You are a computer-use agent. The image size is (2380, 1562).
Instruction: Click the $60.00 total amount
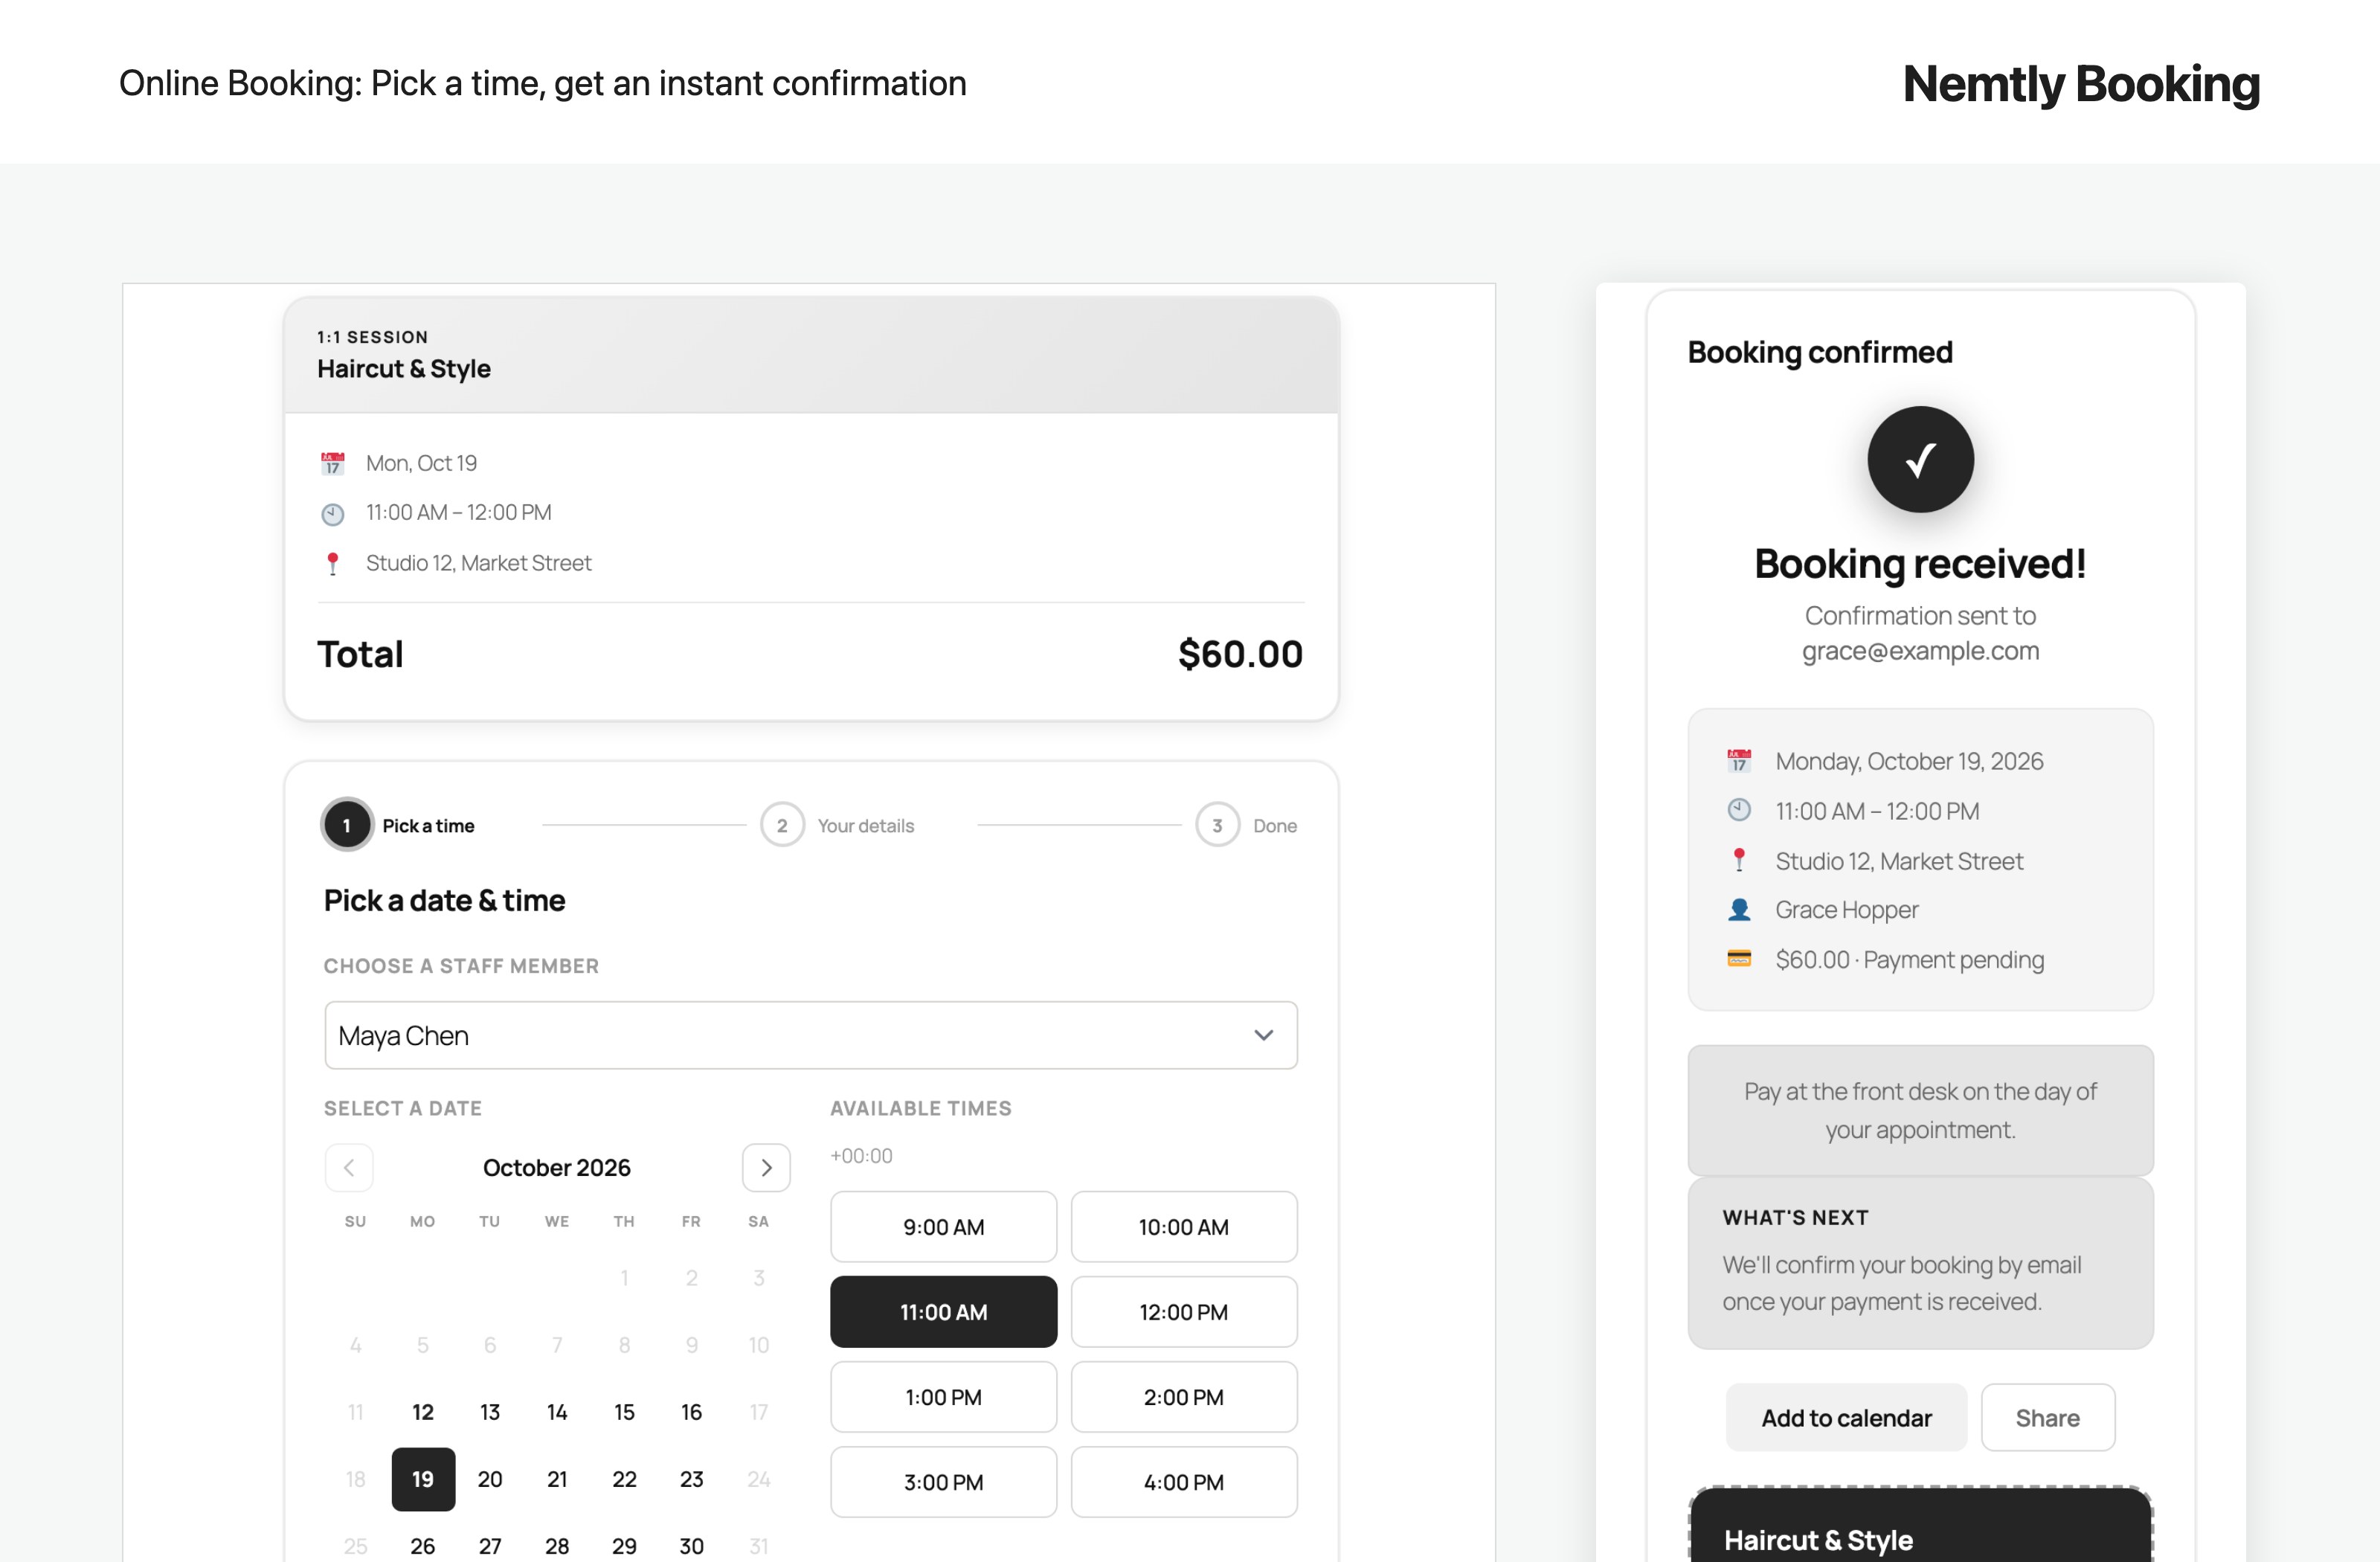point(1240,654)
